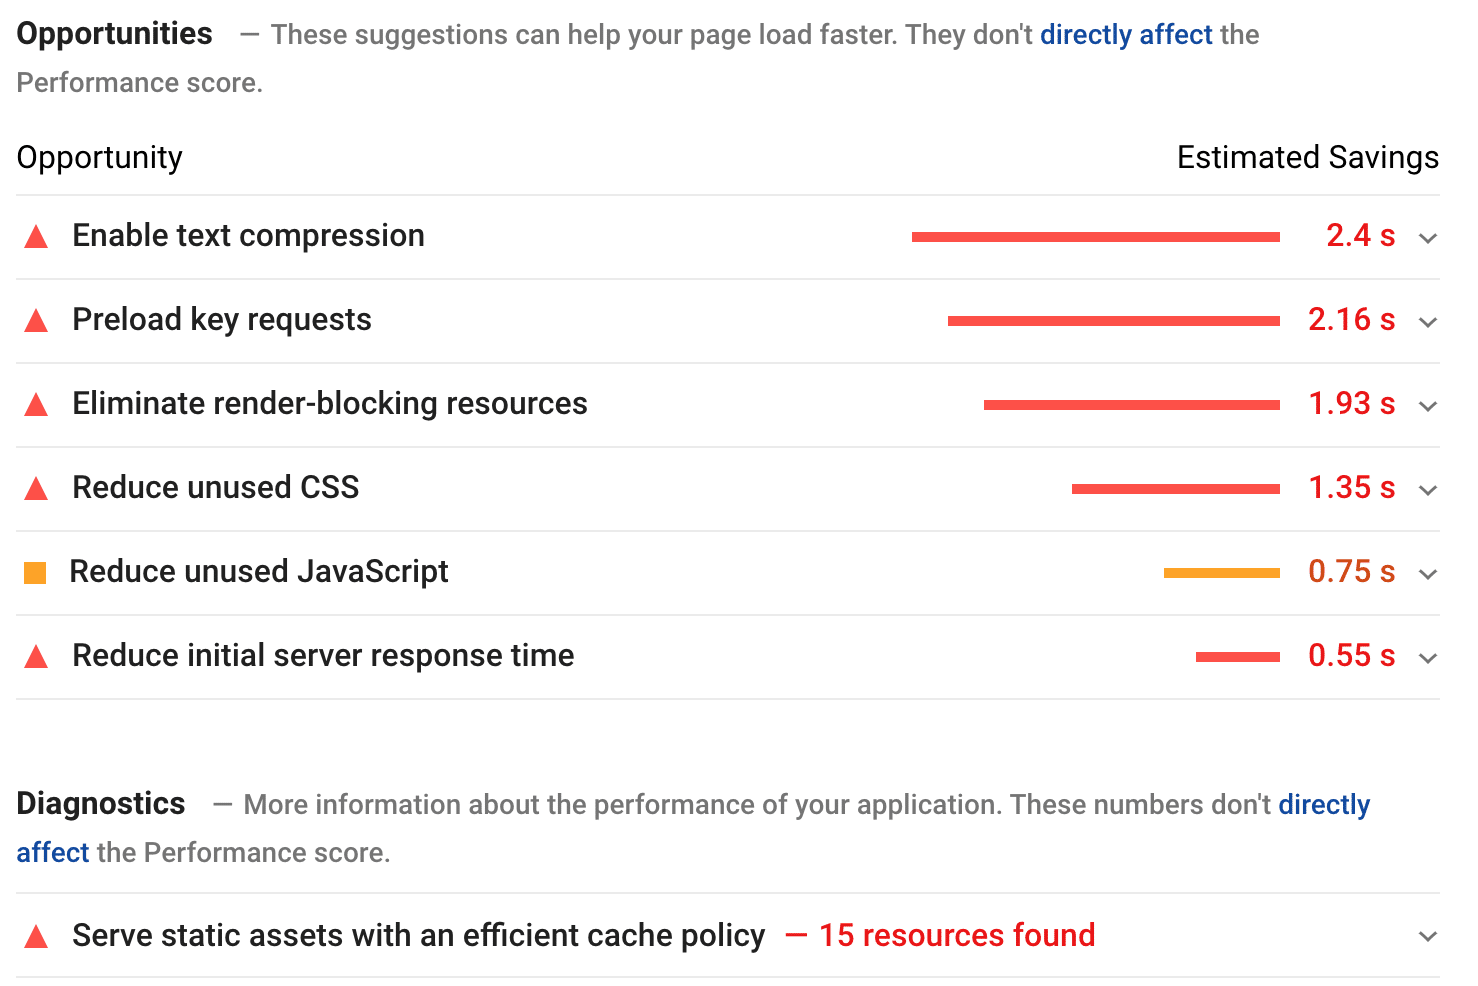Expand Reduce initial server response time details
The image size is (1478, 986).
point(1428,658)
